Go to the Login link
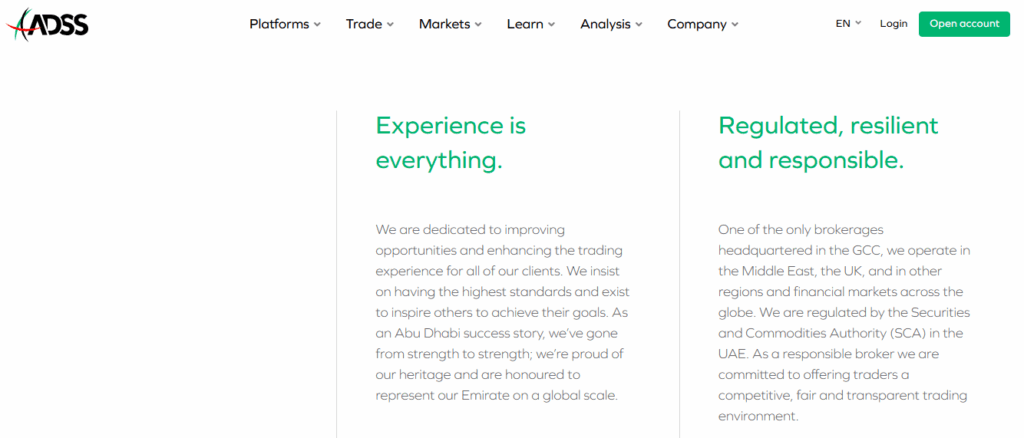1024x438 pixels. (894, 24)
